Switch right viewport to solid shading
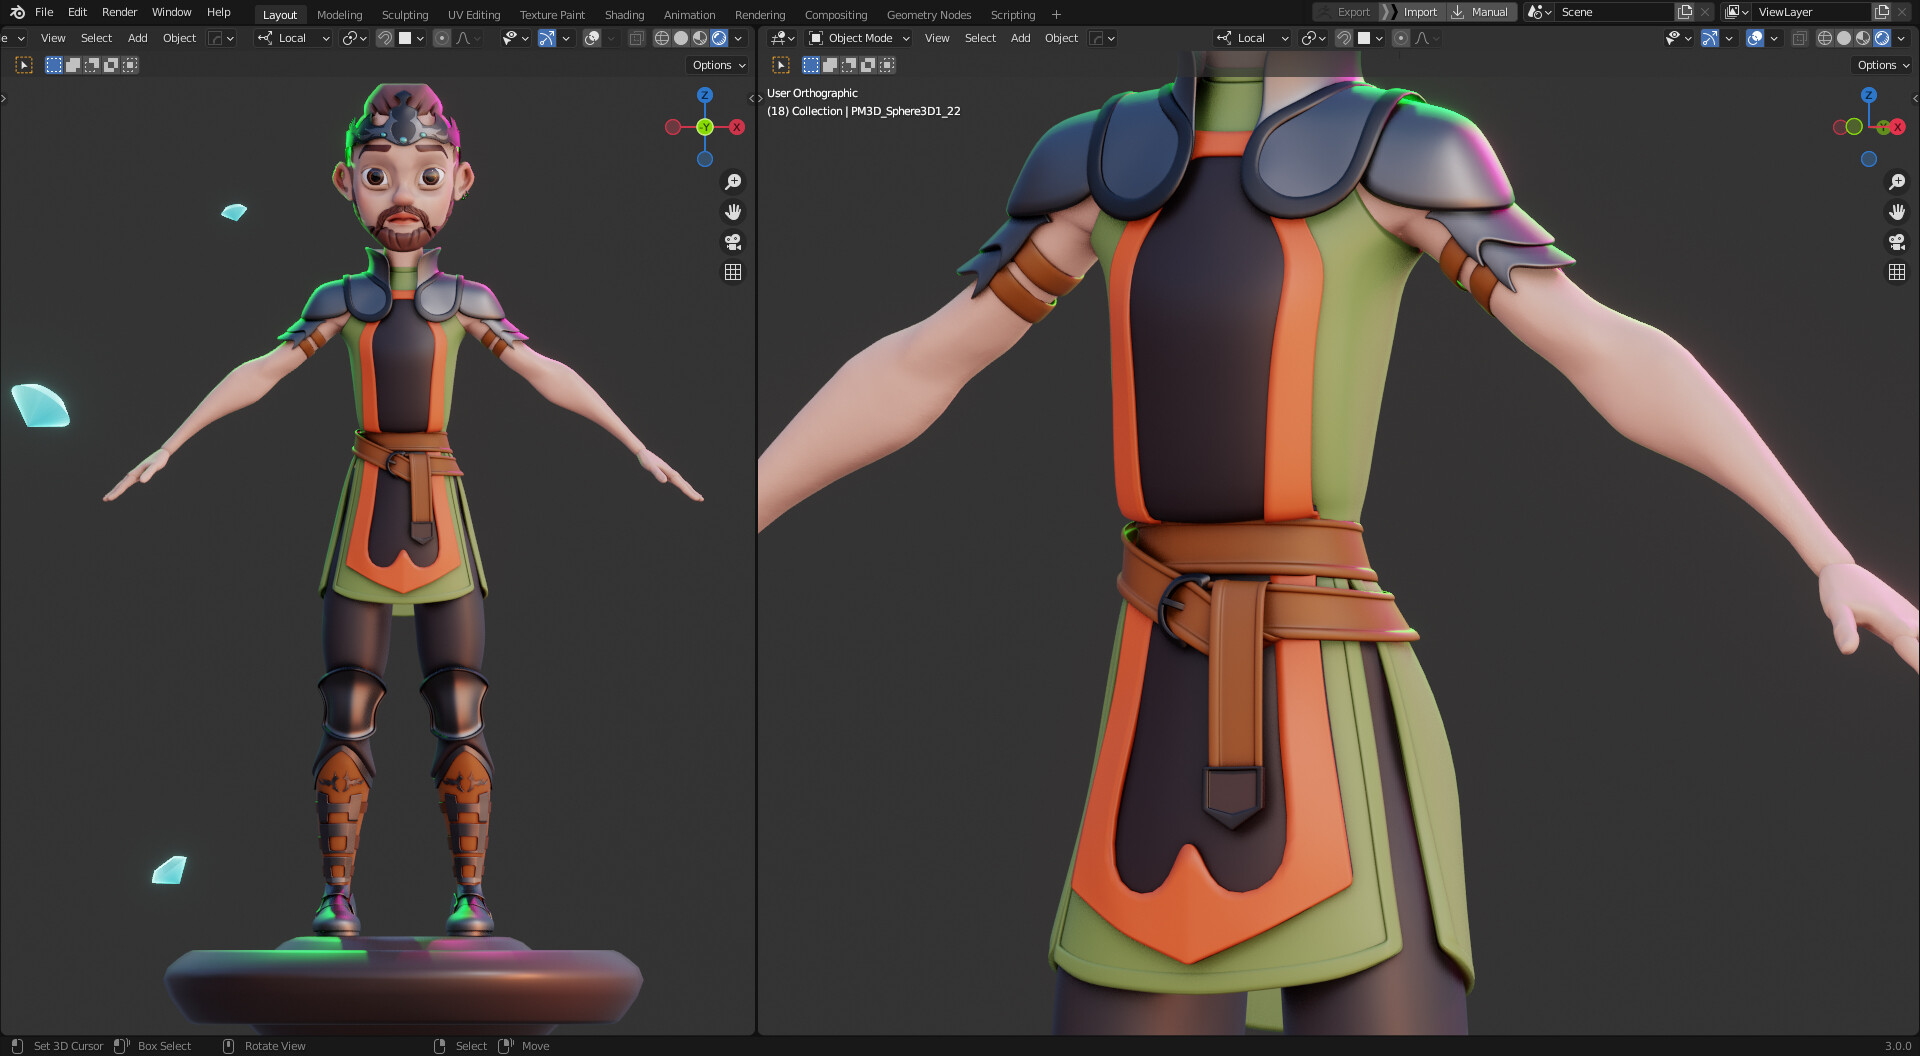Screen dimensions: 1920x1056 click(x=1843, y=38)
